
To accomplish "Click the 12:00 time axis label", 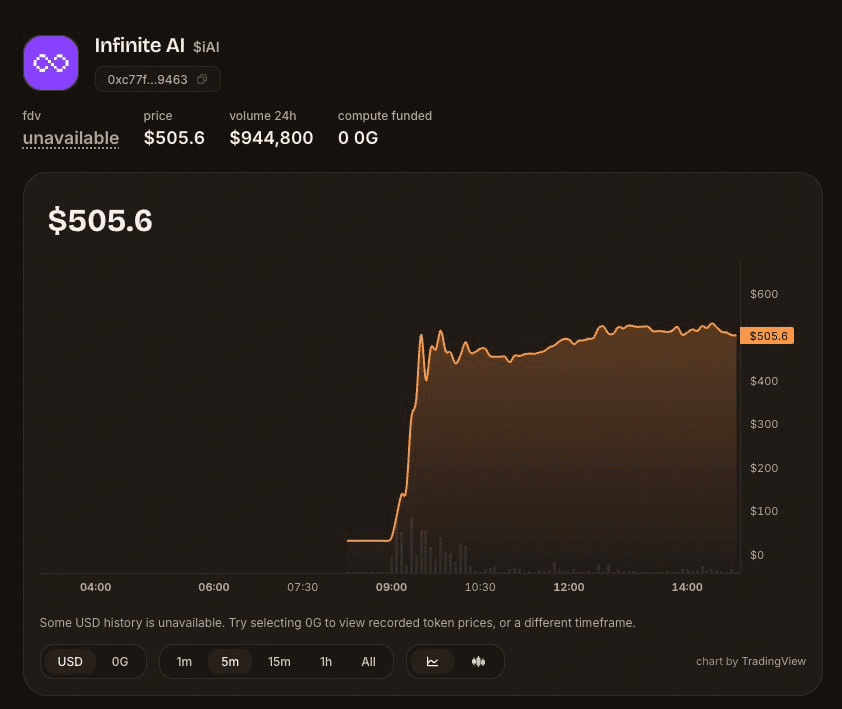I will (x=569, y=587).
